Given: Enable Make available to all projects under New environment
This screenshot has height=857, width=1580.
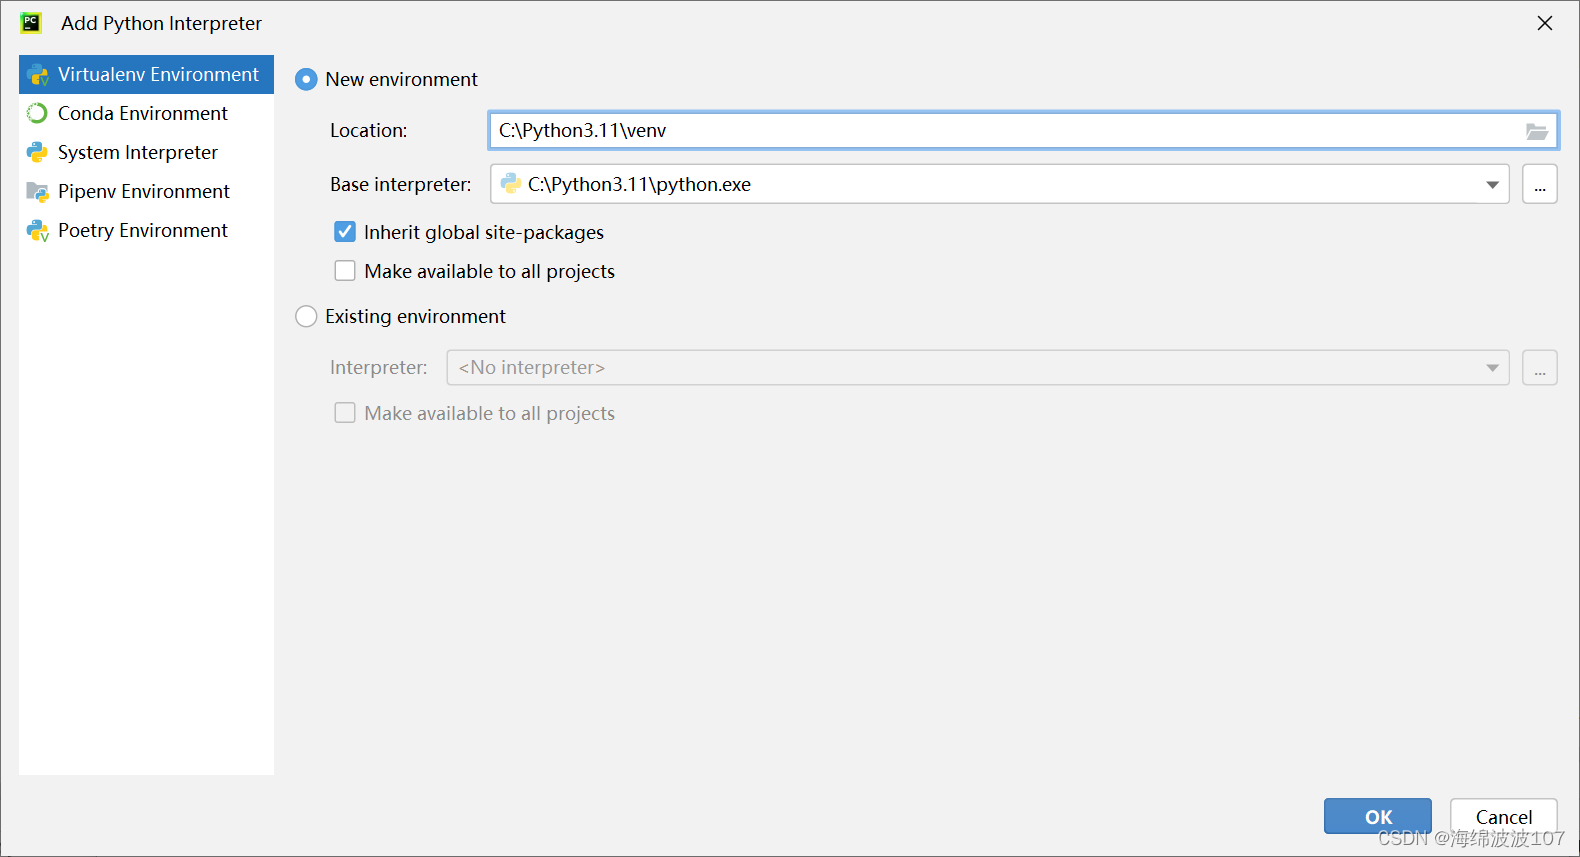Looking at the screenshot, I should (x=345, y=271).
